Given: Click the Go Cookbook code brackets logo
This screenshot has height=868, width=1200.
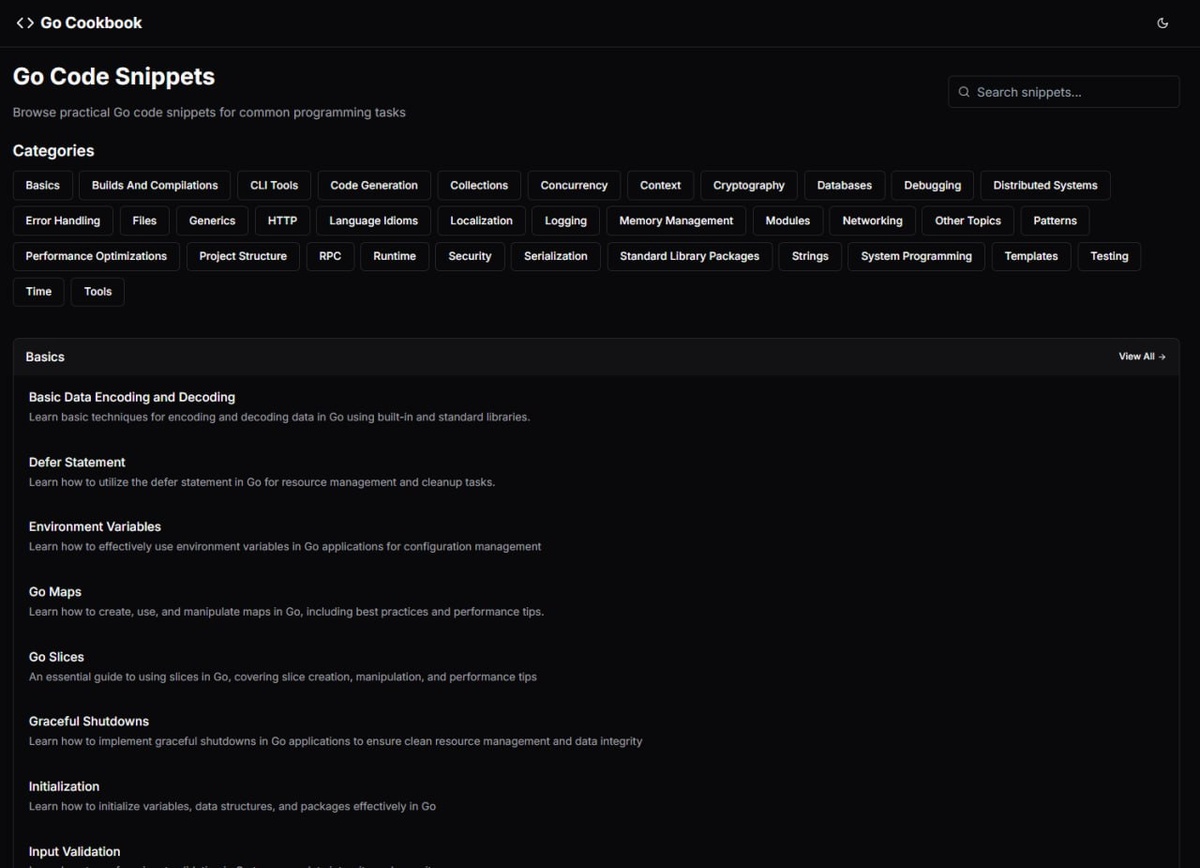Looking at the screenshot, I should (25, 23).
